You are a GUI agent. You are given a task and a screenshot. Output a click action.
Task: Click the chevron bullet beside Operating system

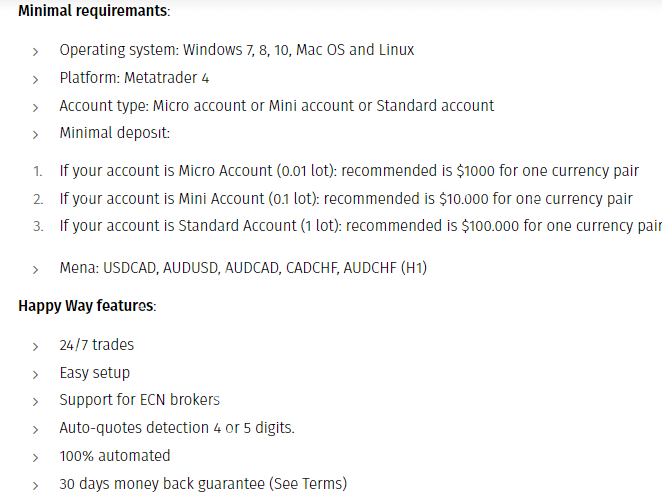[x=36, y=50]
